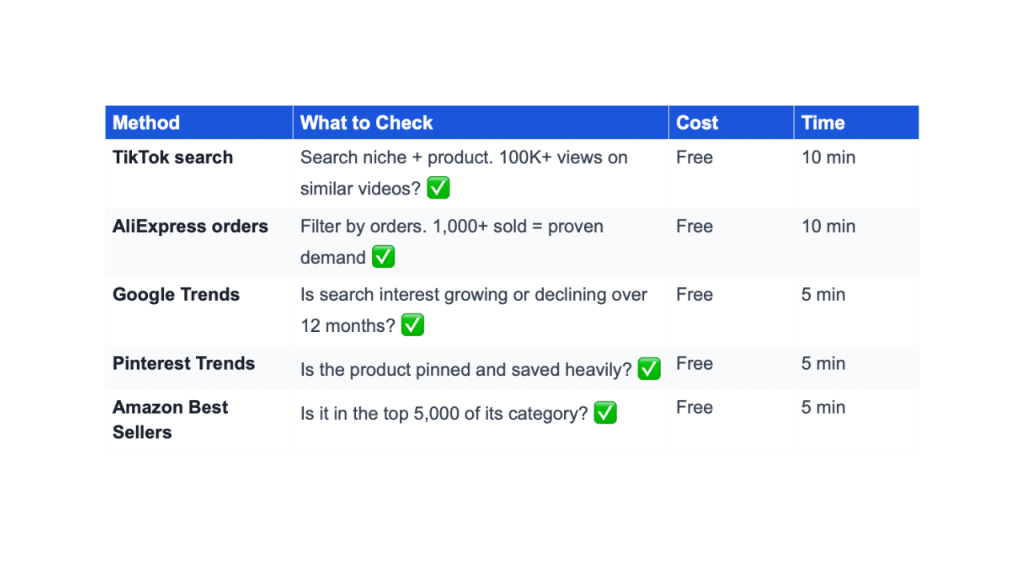This screenshot has width=1024, height=576.
Task: Click '5 min' time in Google Trends row
Action: pos(823,295)
